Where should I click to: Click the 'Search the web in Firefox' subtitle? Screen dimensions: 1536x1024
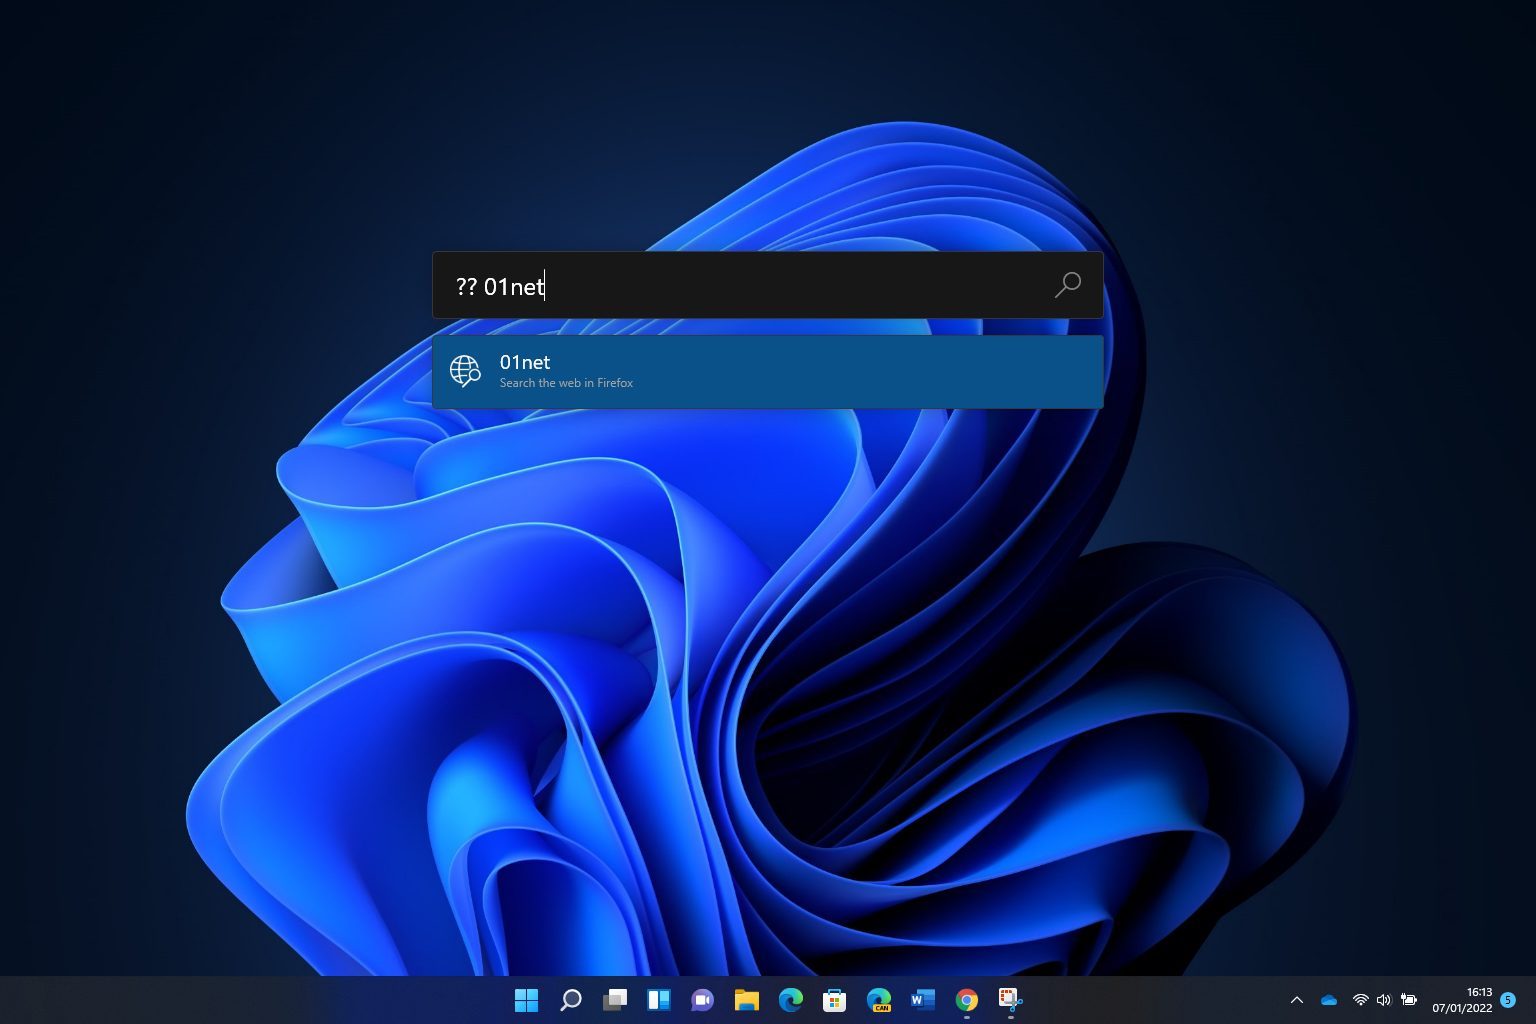click(x=566, y=383)
